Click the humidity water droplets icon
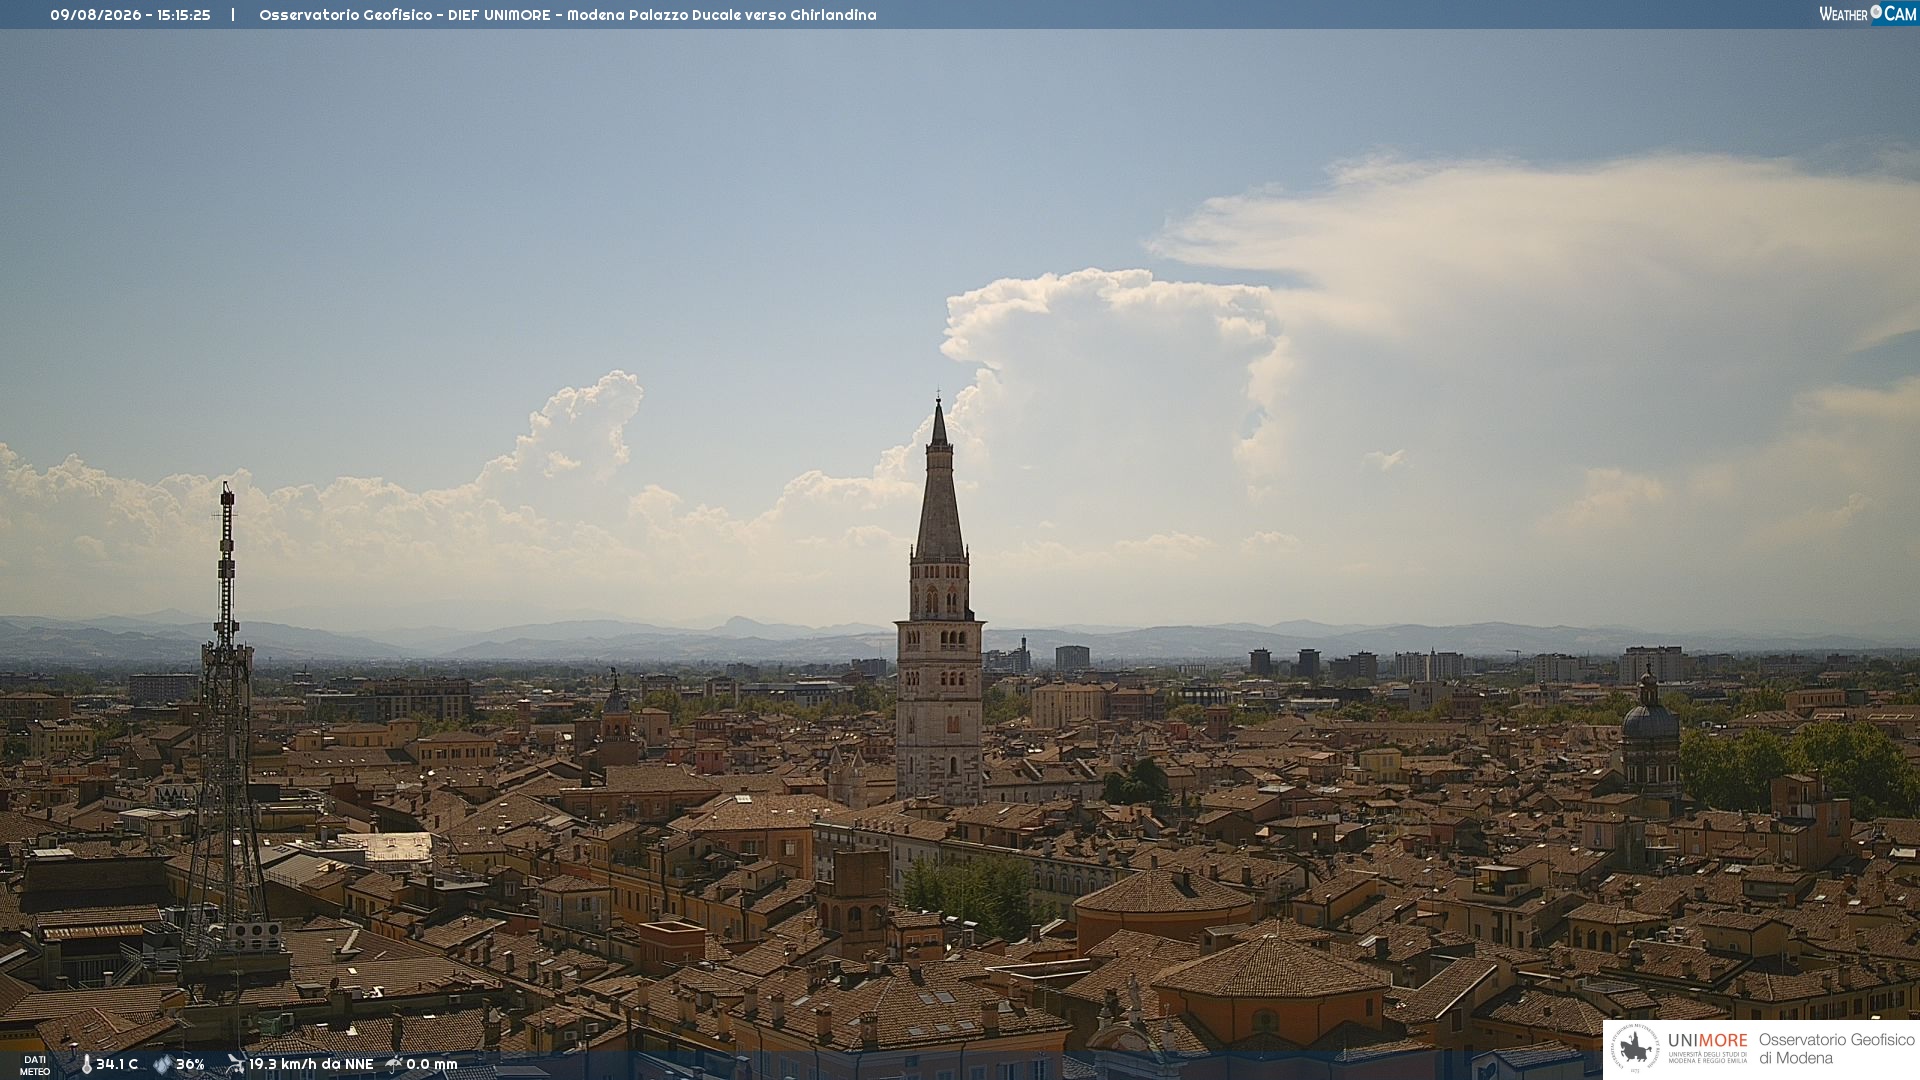The image size is (1920, 1080). pyautogui.click(x=163, y=1064)
